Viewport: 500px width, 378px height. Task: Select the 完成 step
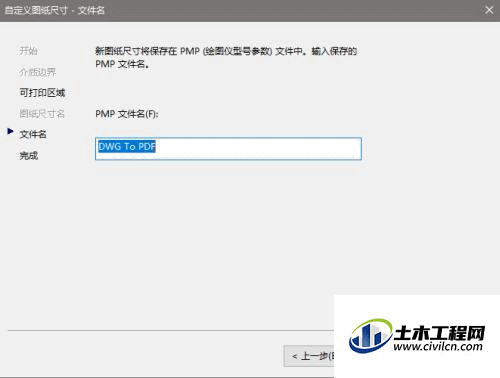pyautogui.click(x=29, y=155)
